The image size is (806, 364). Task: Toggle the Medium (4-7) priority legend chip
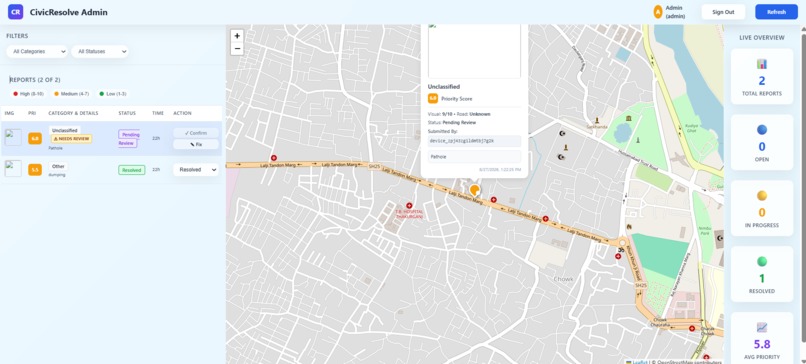tap(71, 94)
